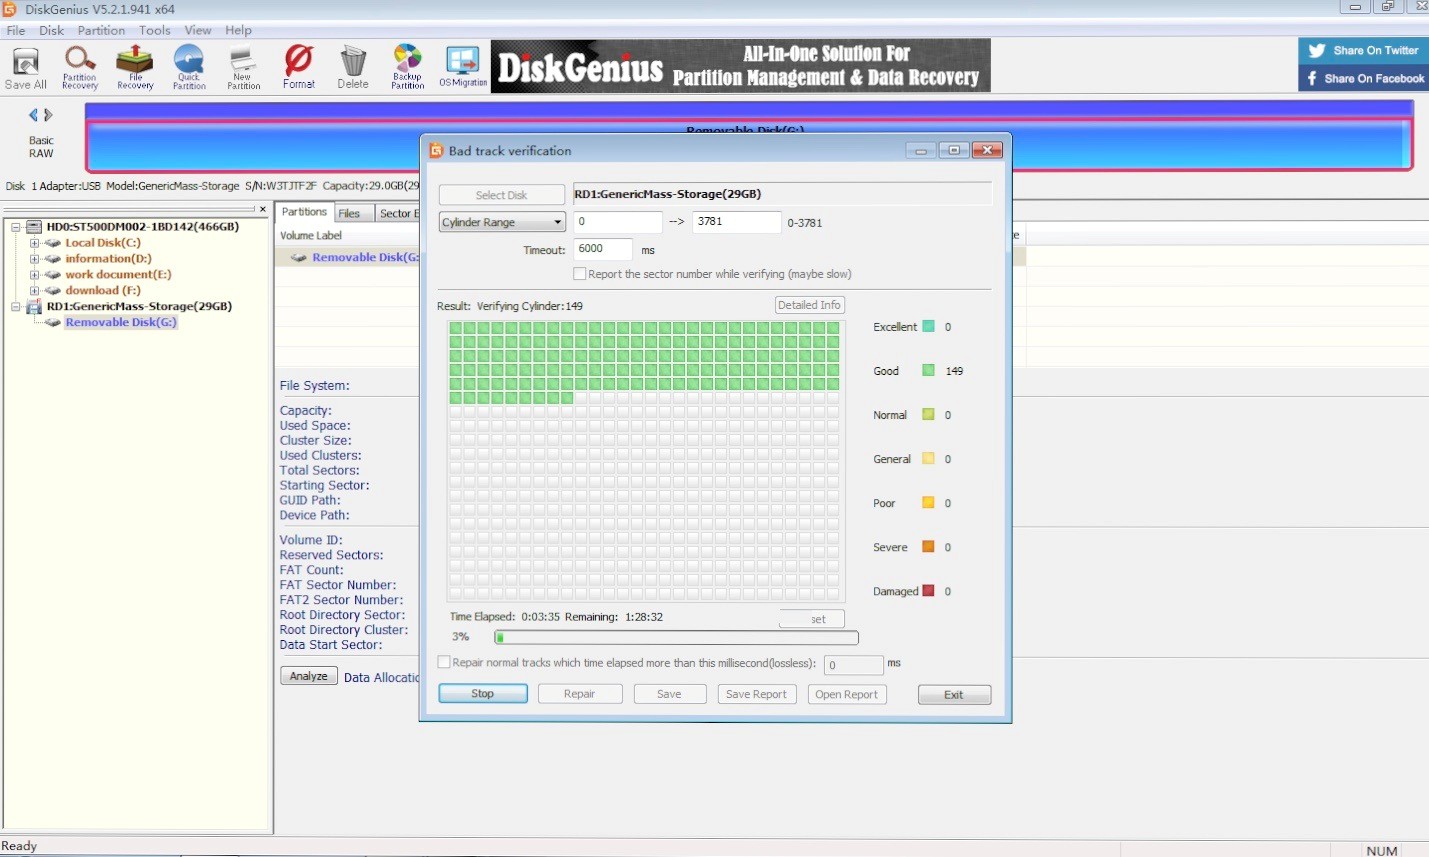The width and height of the screenshot is (1429, 857).
Task: Click the HD0 hard disk icon
Action: point(34,227)
